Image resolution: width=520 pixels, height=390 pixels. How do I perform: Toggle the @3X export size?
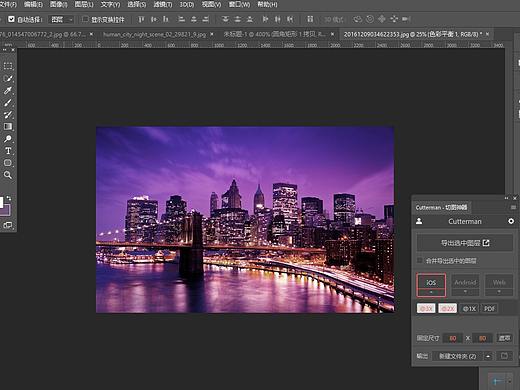[x=426, y=308]
